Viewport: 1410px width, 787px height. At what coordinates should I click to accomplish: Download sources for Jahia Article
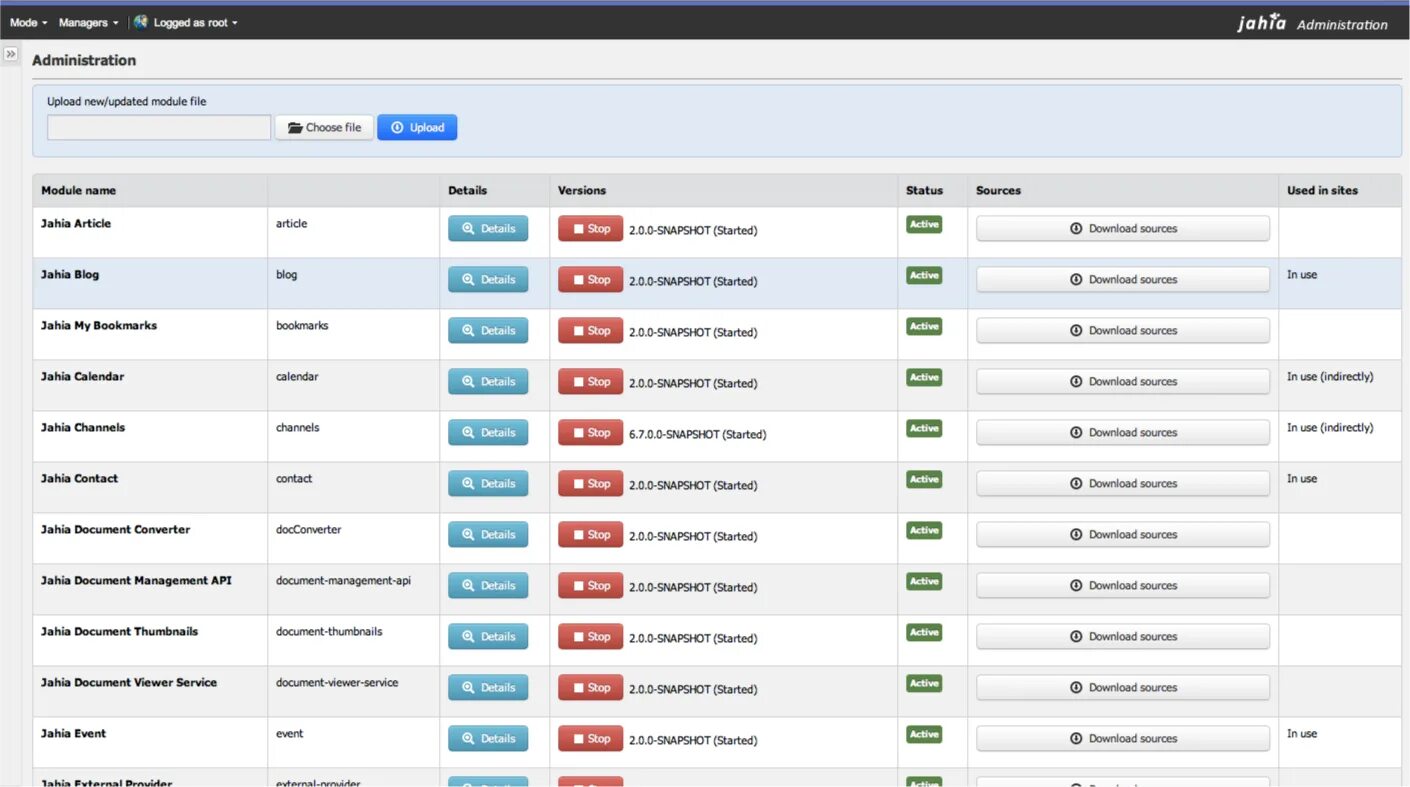click(x=1123, y=228)
